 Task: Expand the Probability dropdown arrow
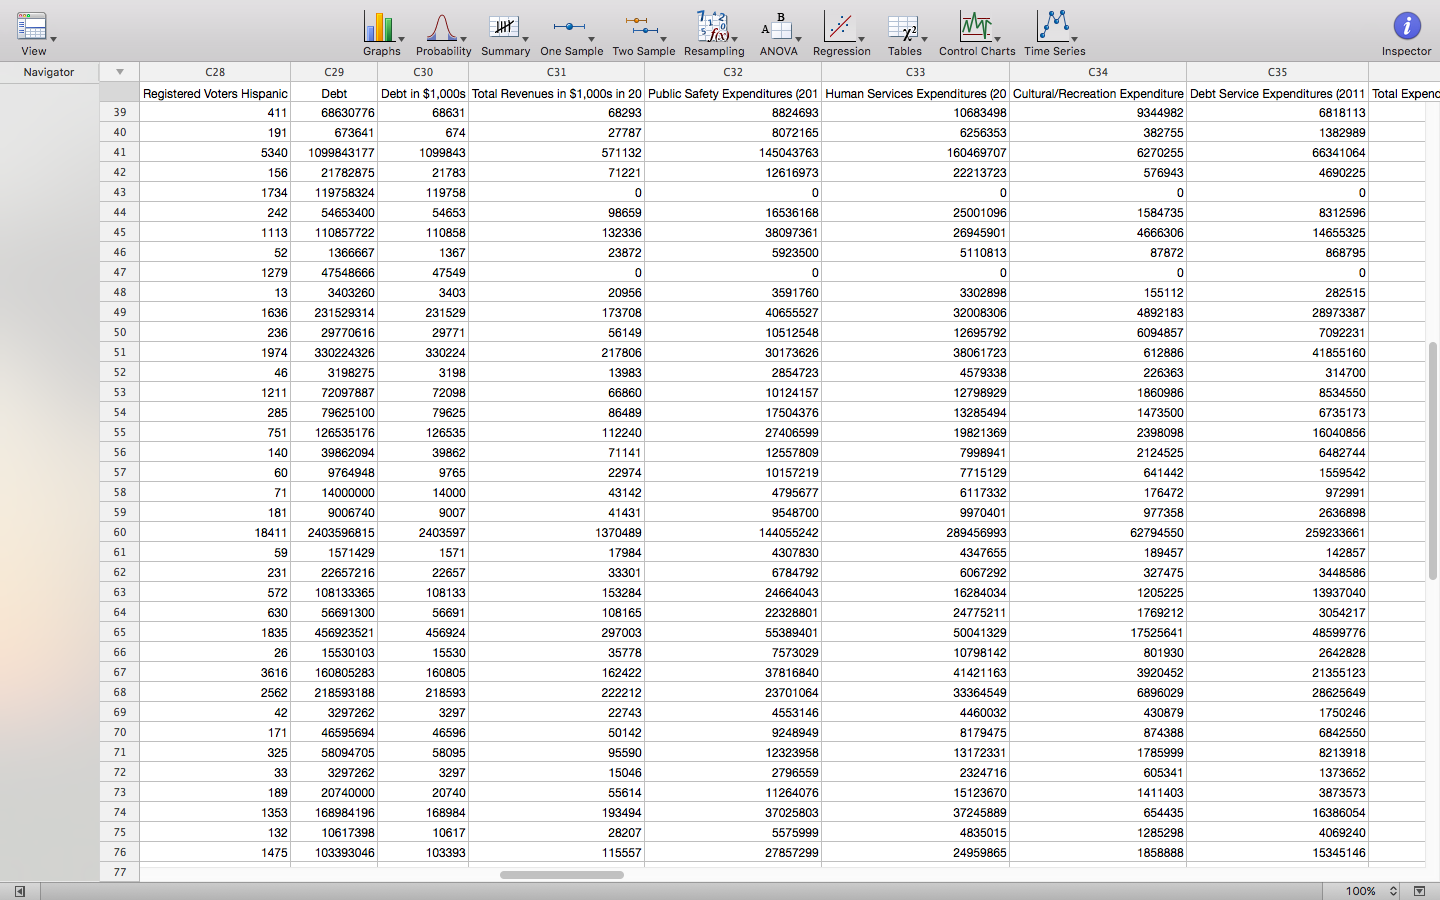click(x=464, y=40)
